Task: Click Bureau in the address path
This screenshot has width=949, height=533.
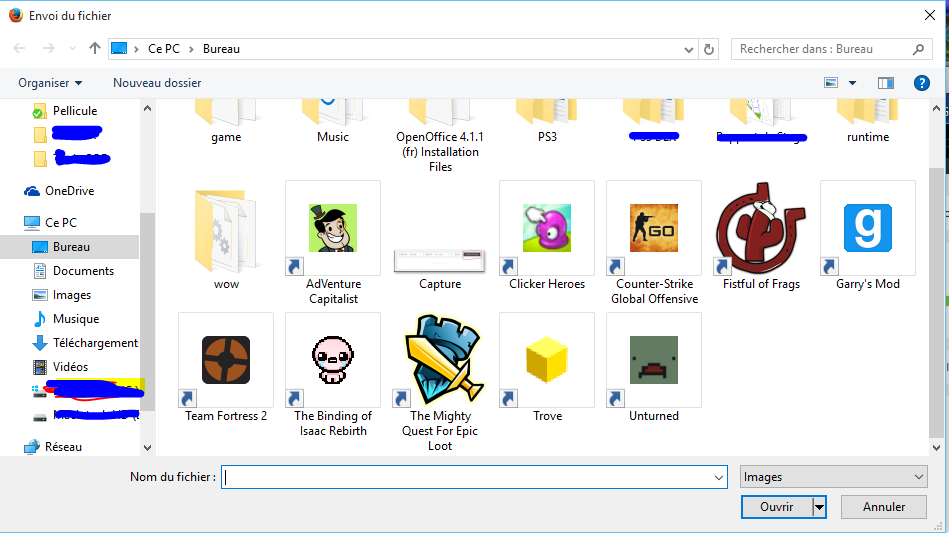Action: tap(221, 49)
